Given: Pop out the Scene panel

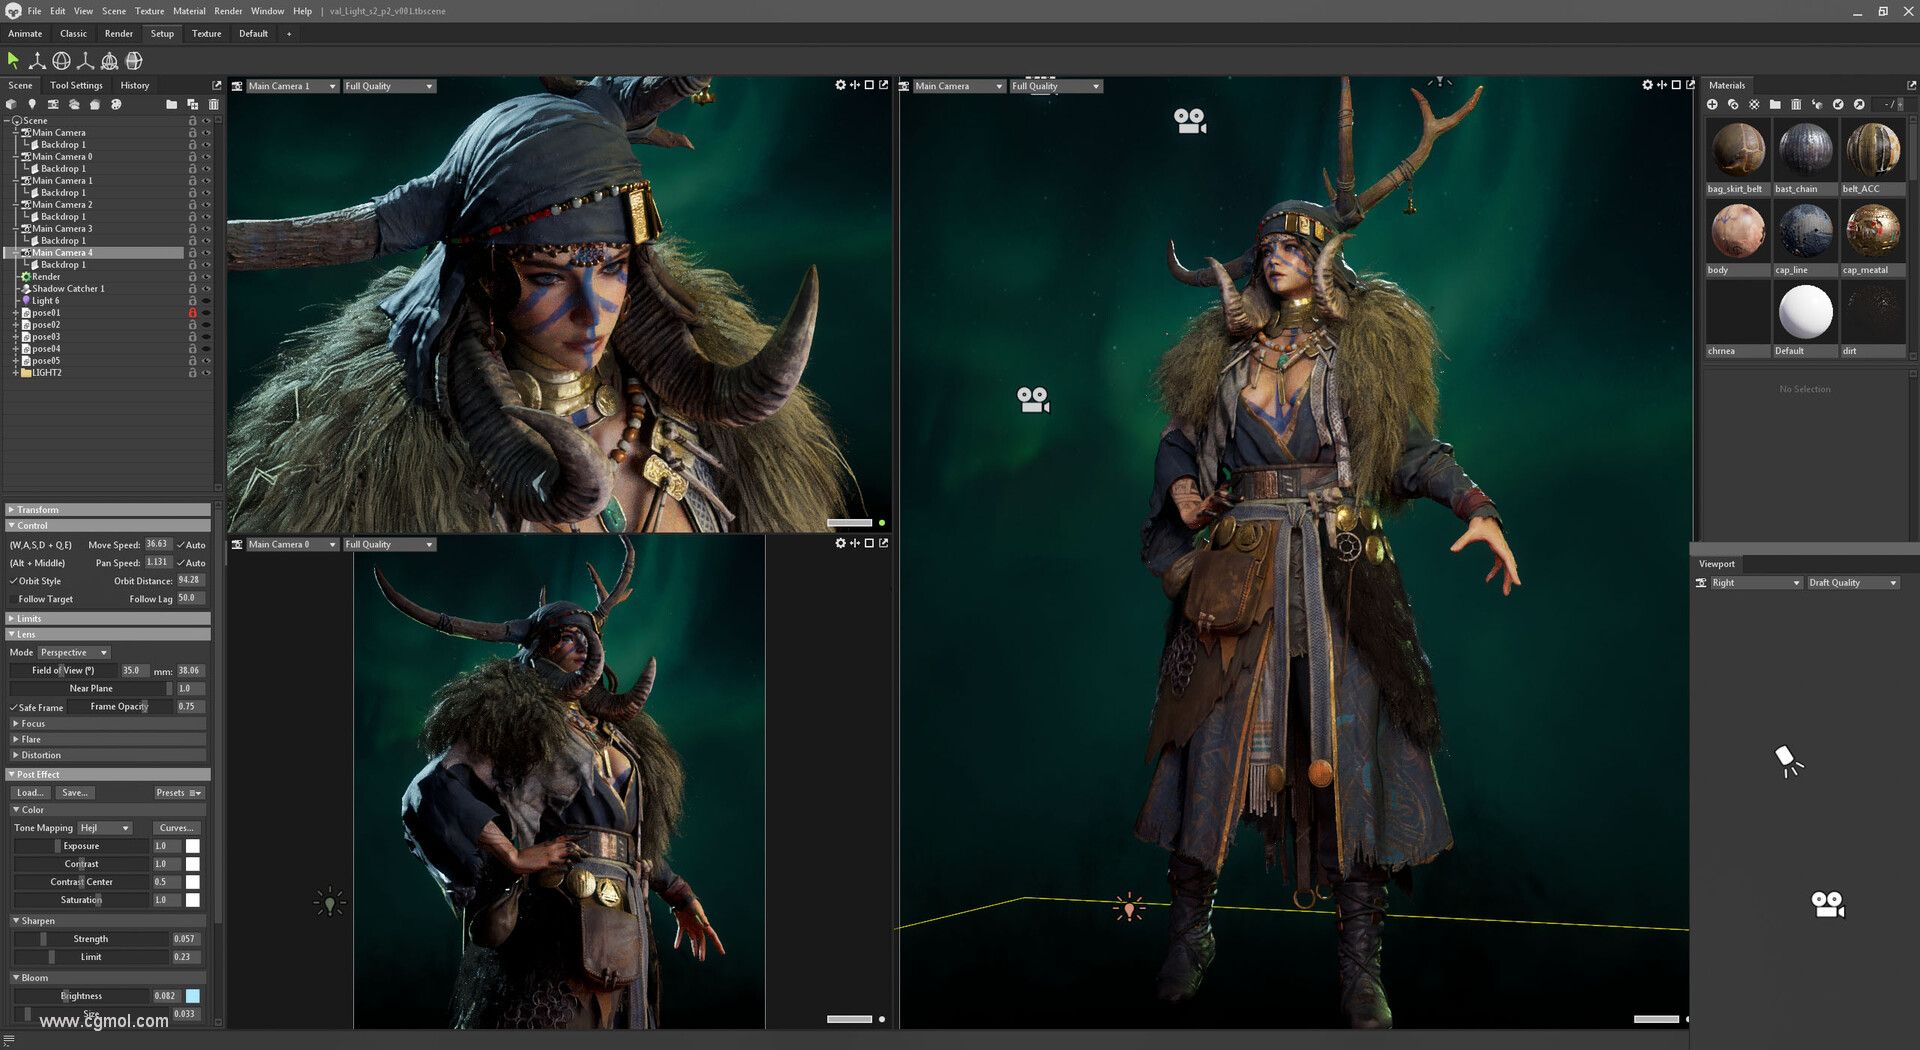Looking at the screenshot, I should coord(216,85).
